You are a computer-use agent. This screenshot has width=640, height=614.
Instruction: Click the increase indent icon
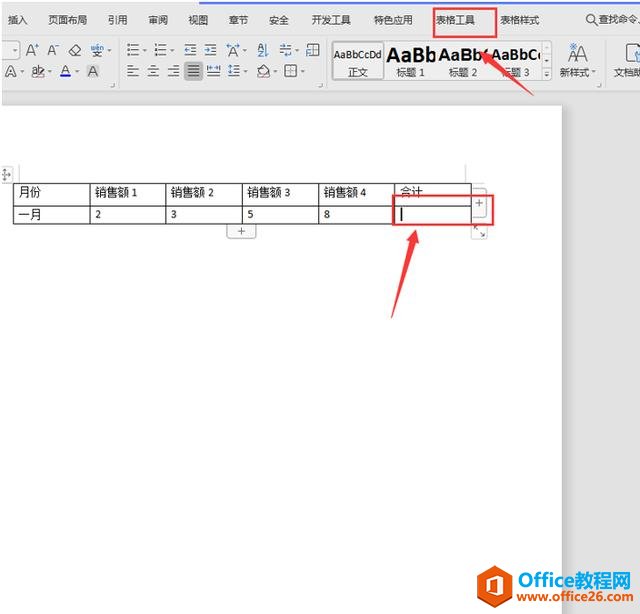point(211,50)
